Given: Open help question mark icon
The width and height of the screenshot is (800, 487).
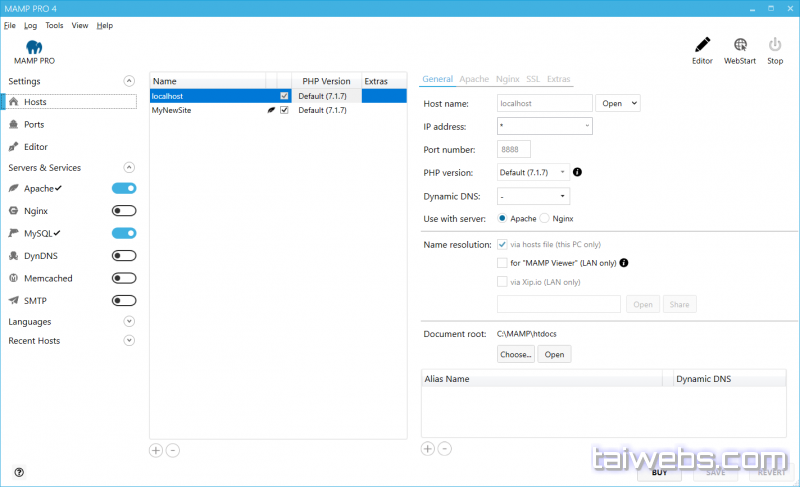Looking at the screenshot, I should (19, 472).
